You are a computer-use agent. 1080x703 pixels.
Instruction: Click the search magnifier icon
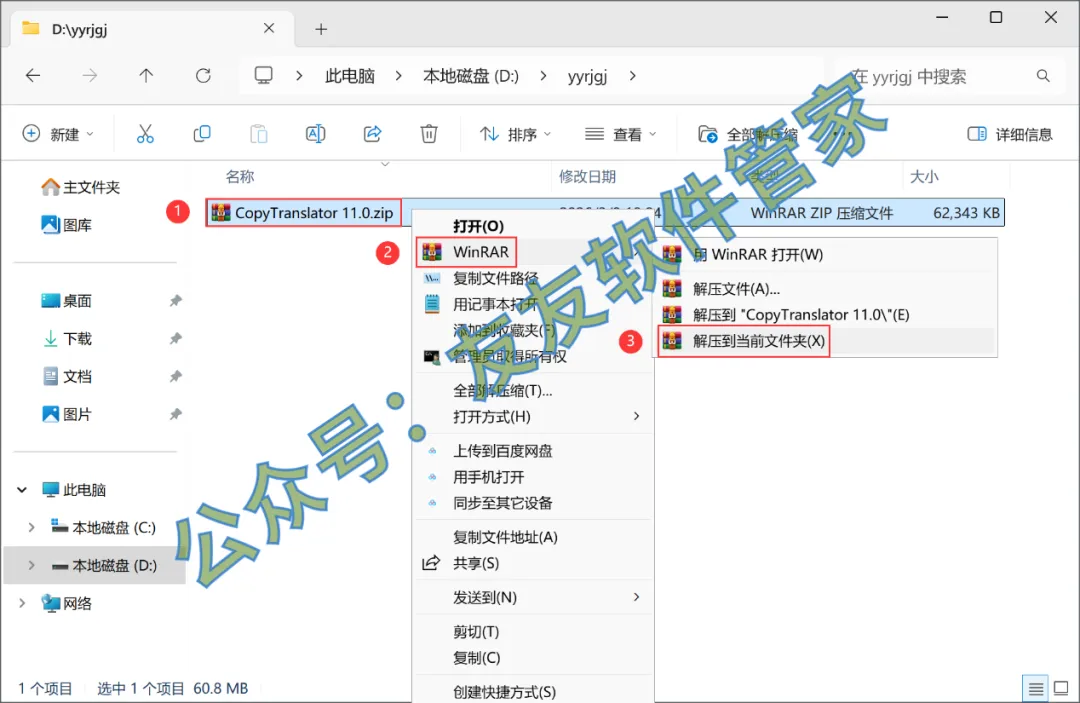coord(1043,76)
